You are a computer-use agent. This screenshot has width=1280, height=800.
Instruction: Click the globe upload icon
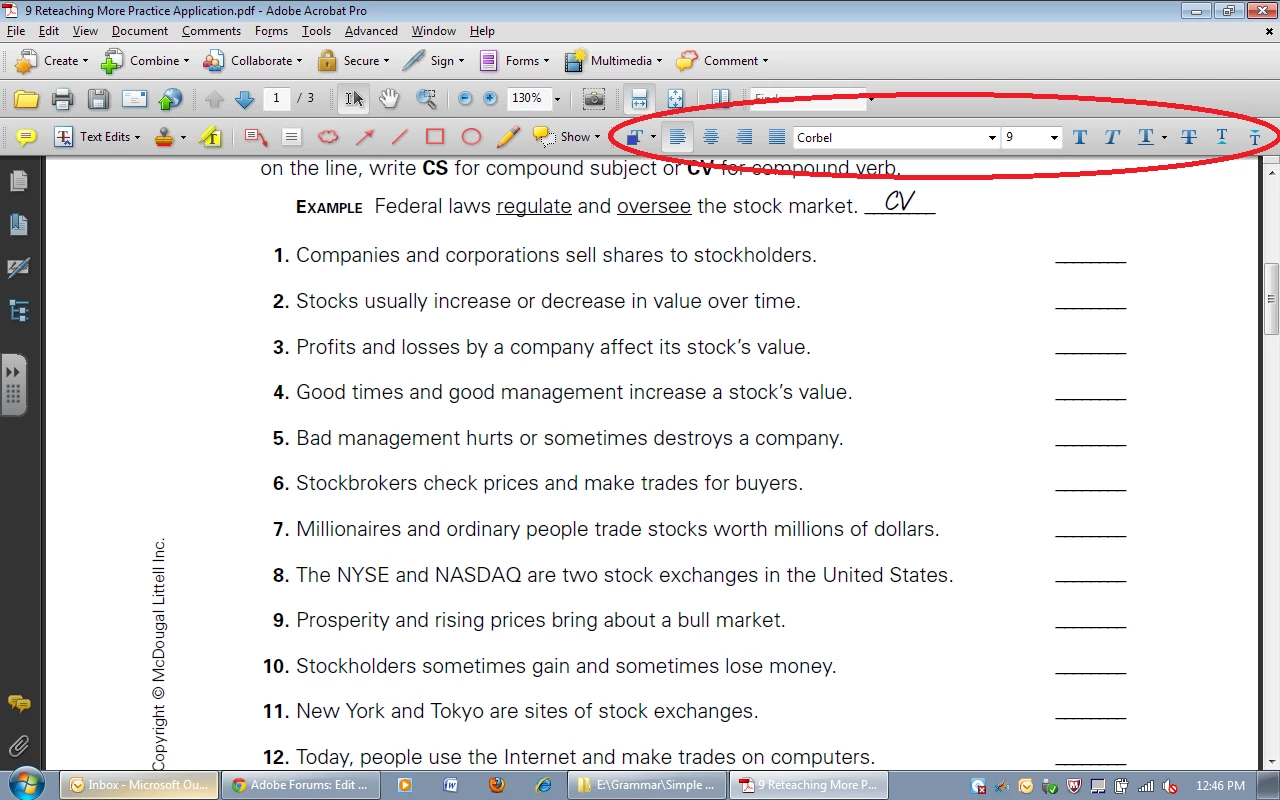[x=171, y=99]
